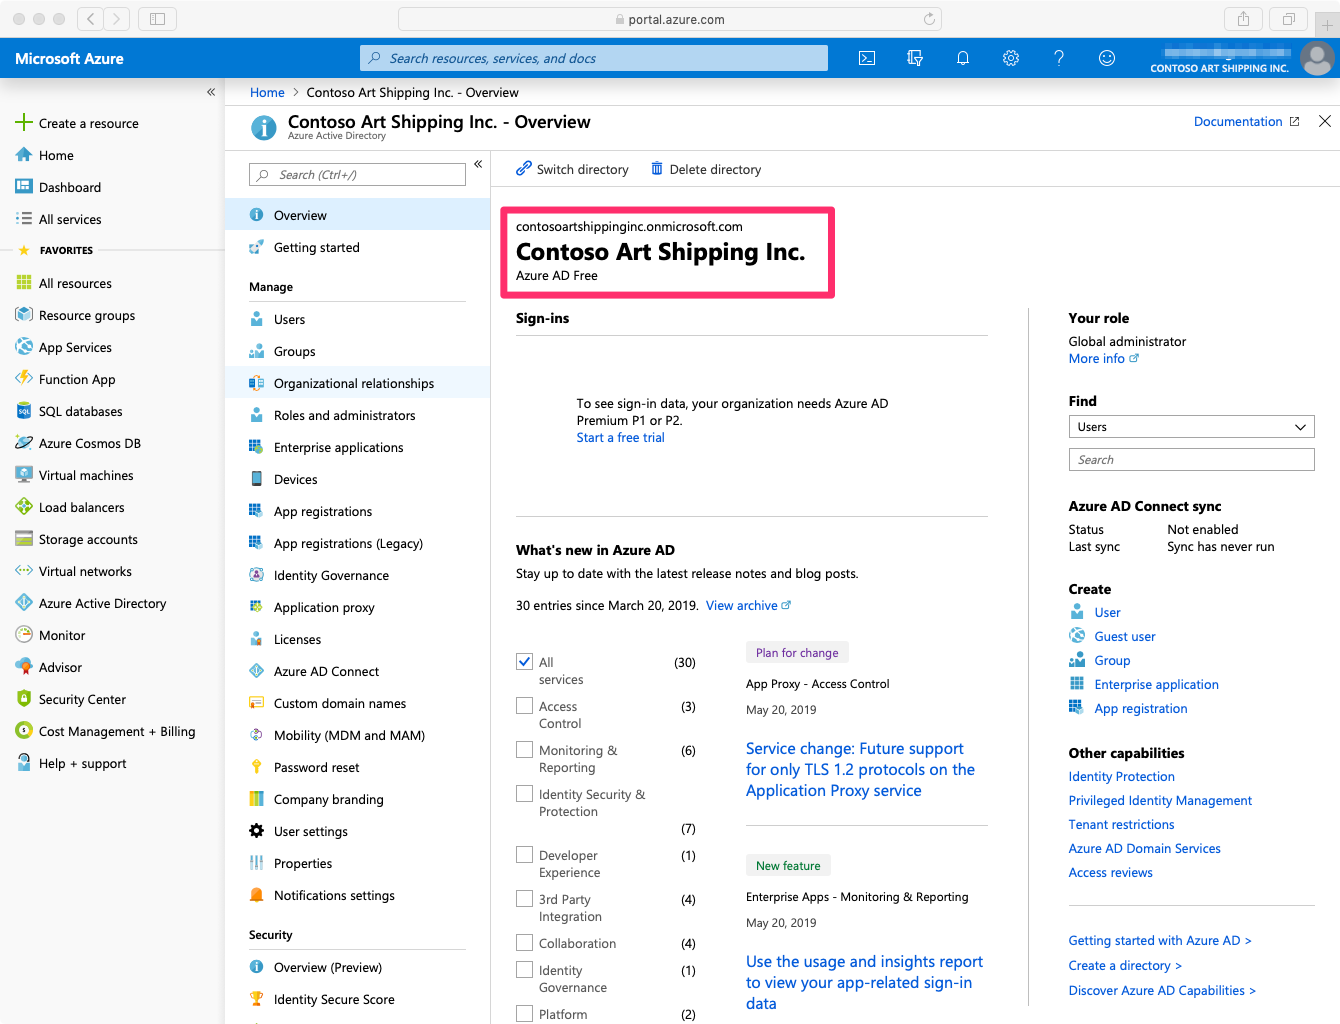Open Discover Azure AD Capabilities link
Viewport: 1340px width, 1024px height.
(1162, 991)
